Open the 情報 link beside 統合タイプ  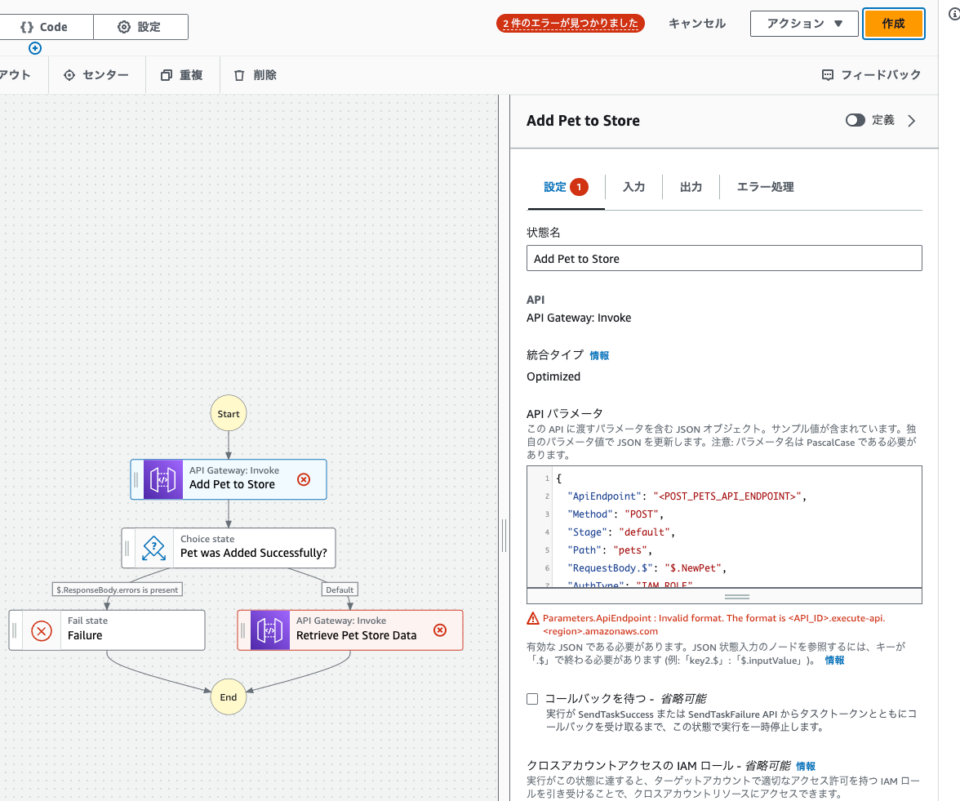click(599, 356)
